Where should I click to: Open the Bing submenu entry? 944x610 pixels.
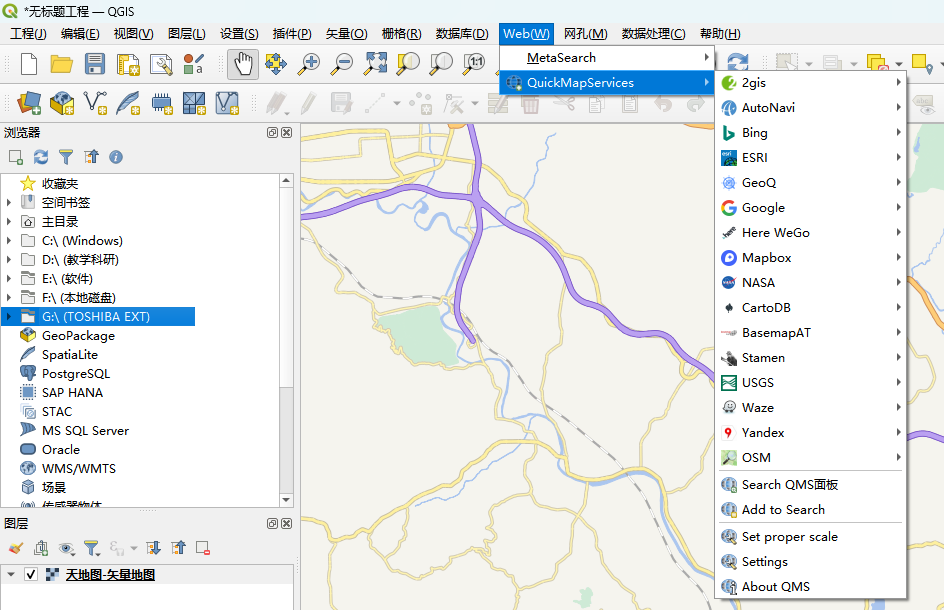click(811, 132)
